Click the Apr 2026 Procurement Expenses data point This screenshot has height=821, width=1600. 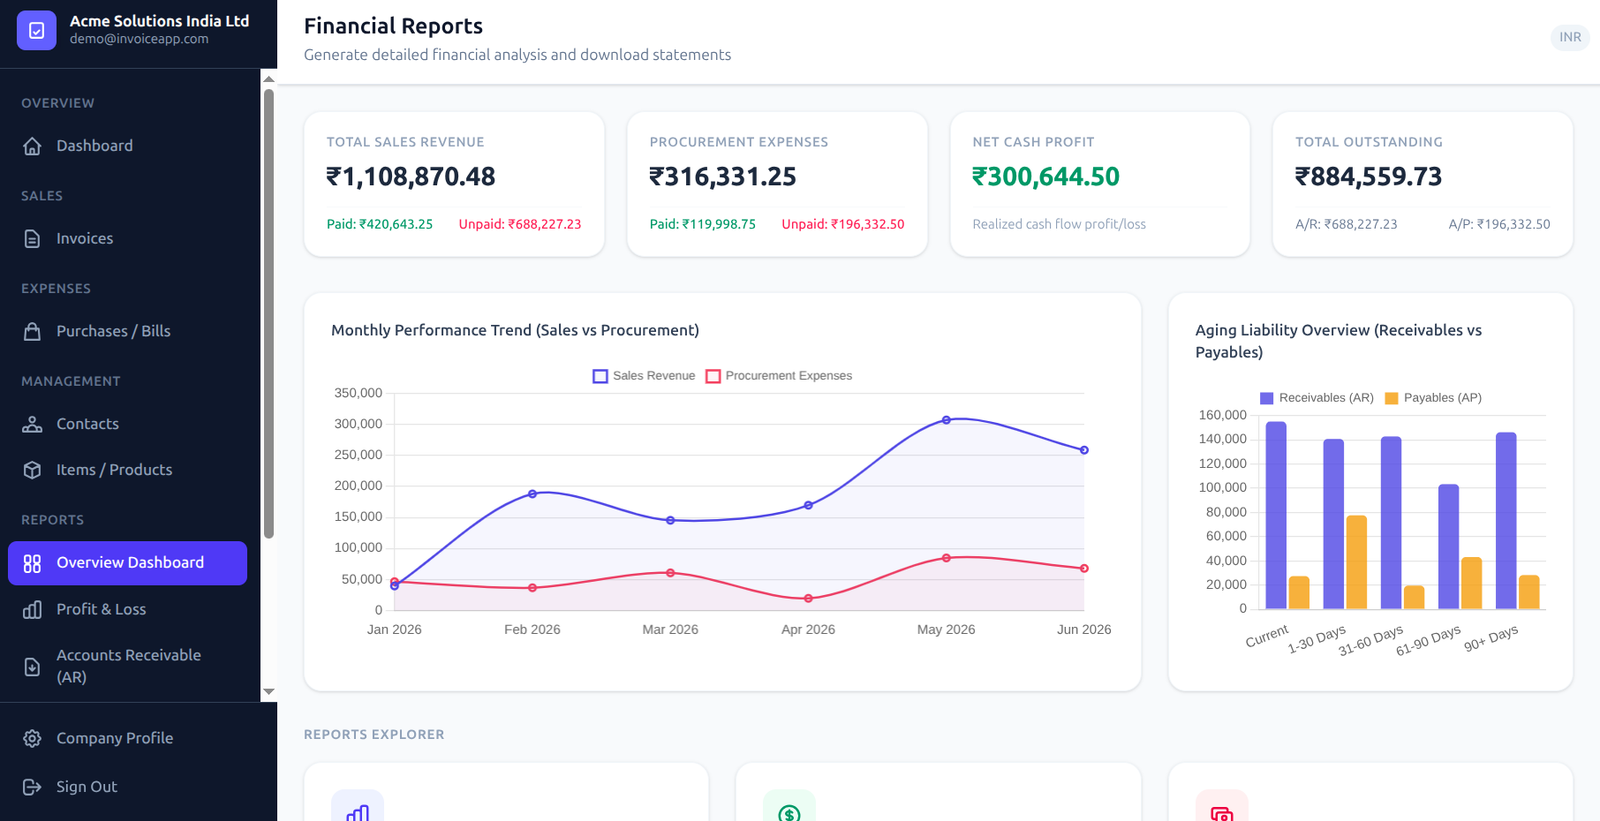click(x=808, y=599)
